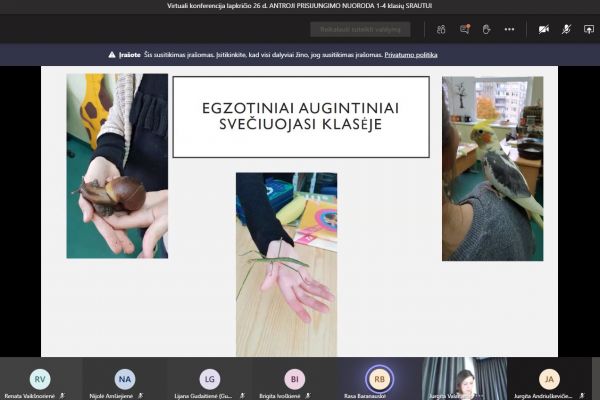
Task: Click muted mic icon beside Brigita's name
Action: [308, 396]
